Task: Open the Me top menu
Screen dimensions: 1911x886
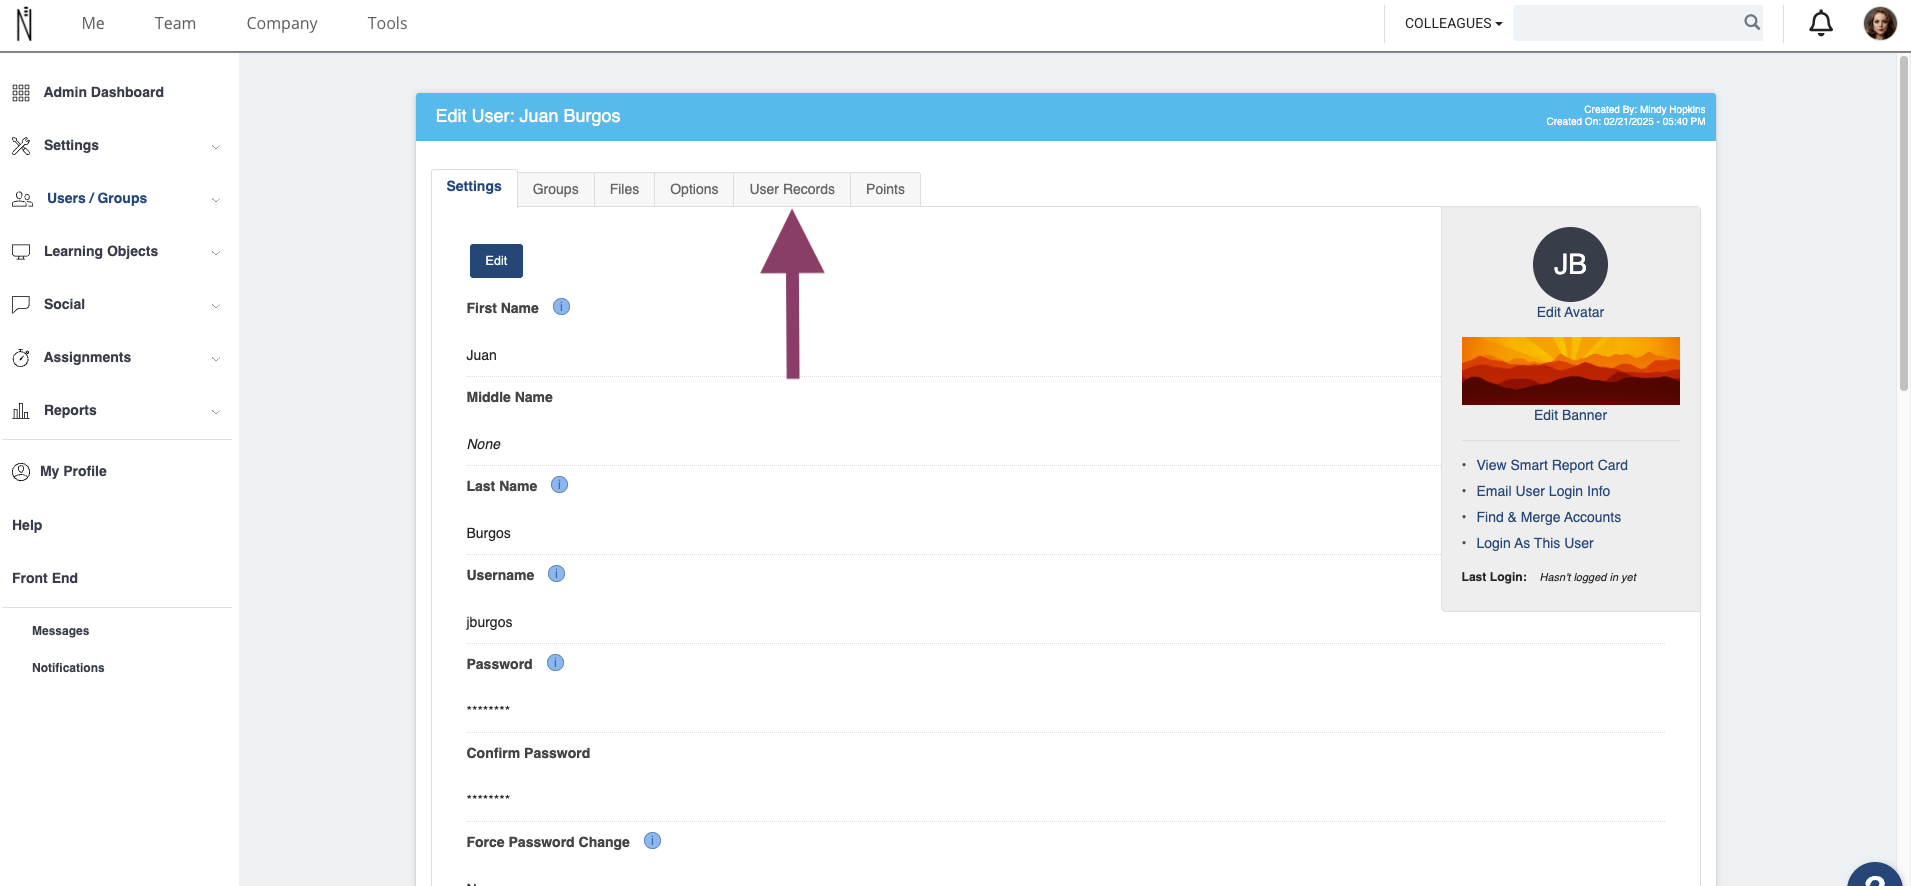Action: coord(93,23)
